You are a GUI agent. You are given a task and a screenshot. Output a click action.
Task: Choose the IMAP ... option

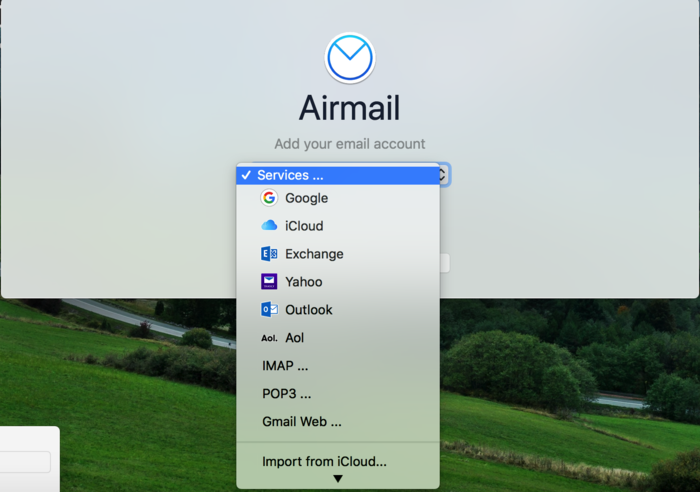(x=338, y=366)
